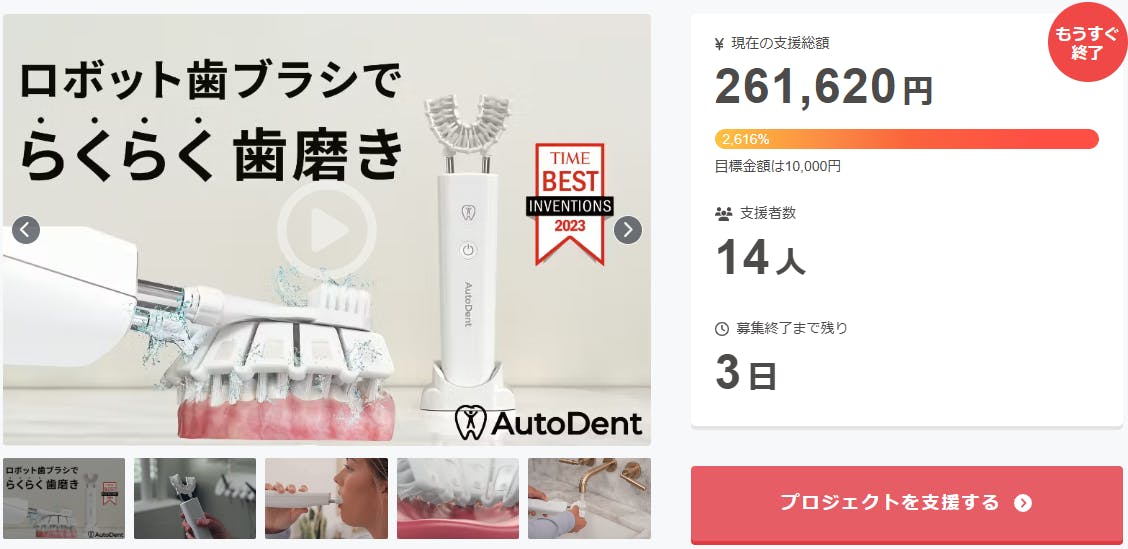Image resolution: width=1128 pixels, height=549 pixels.
Task: Click the 2,616% funding progress bar
Action: (906, 139)
